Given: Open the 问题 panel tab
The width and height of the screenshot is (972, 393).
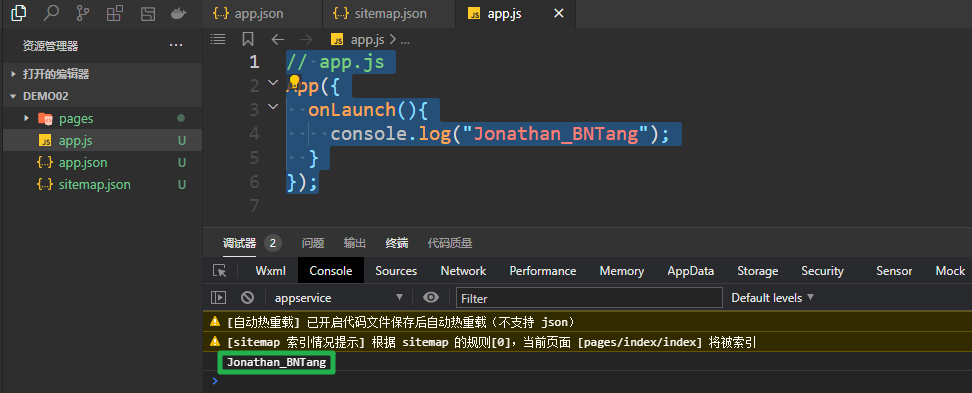Looking at the screenshot, I should [x=312, y=243].
